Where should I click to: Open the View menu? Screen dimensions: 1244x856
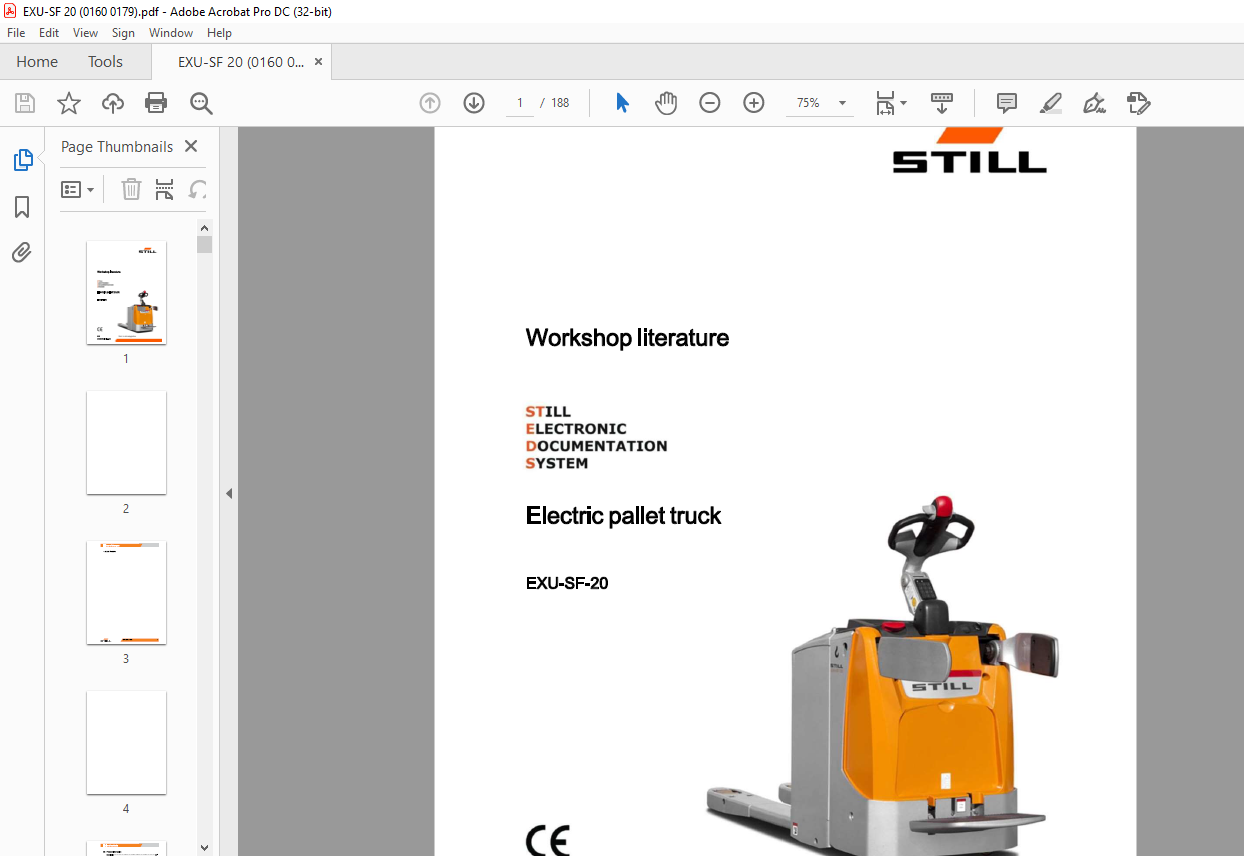[85, 33]
